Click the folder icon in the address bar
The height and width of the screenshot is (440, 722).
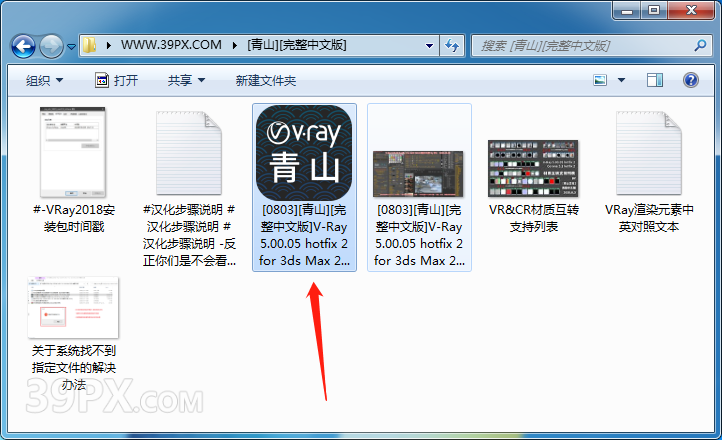(x=89, y=45)
